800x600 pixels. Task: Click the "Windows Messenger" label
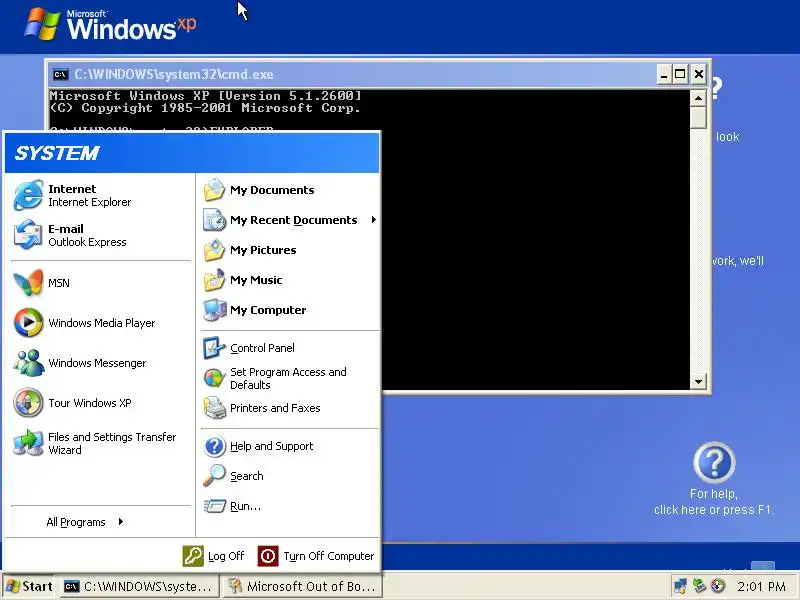pos(97,363)
